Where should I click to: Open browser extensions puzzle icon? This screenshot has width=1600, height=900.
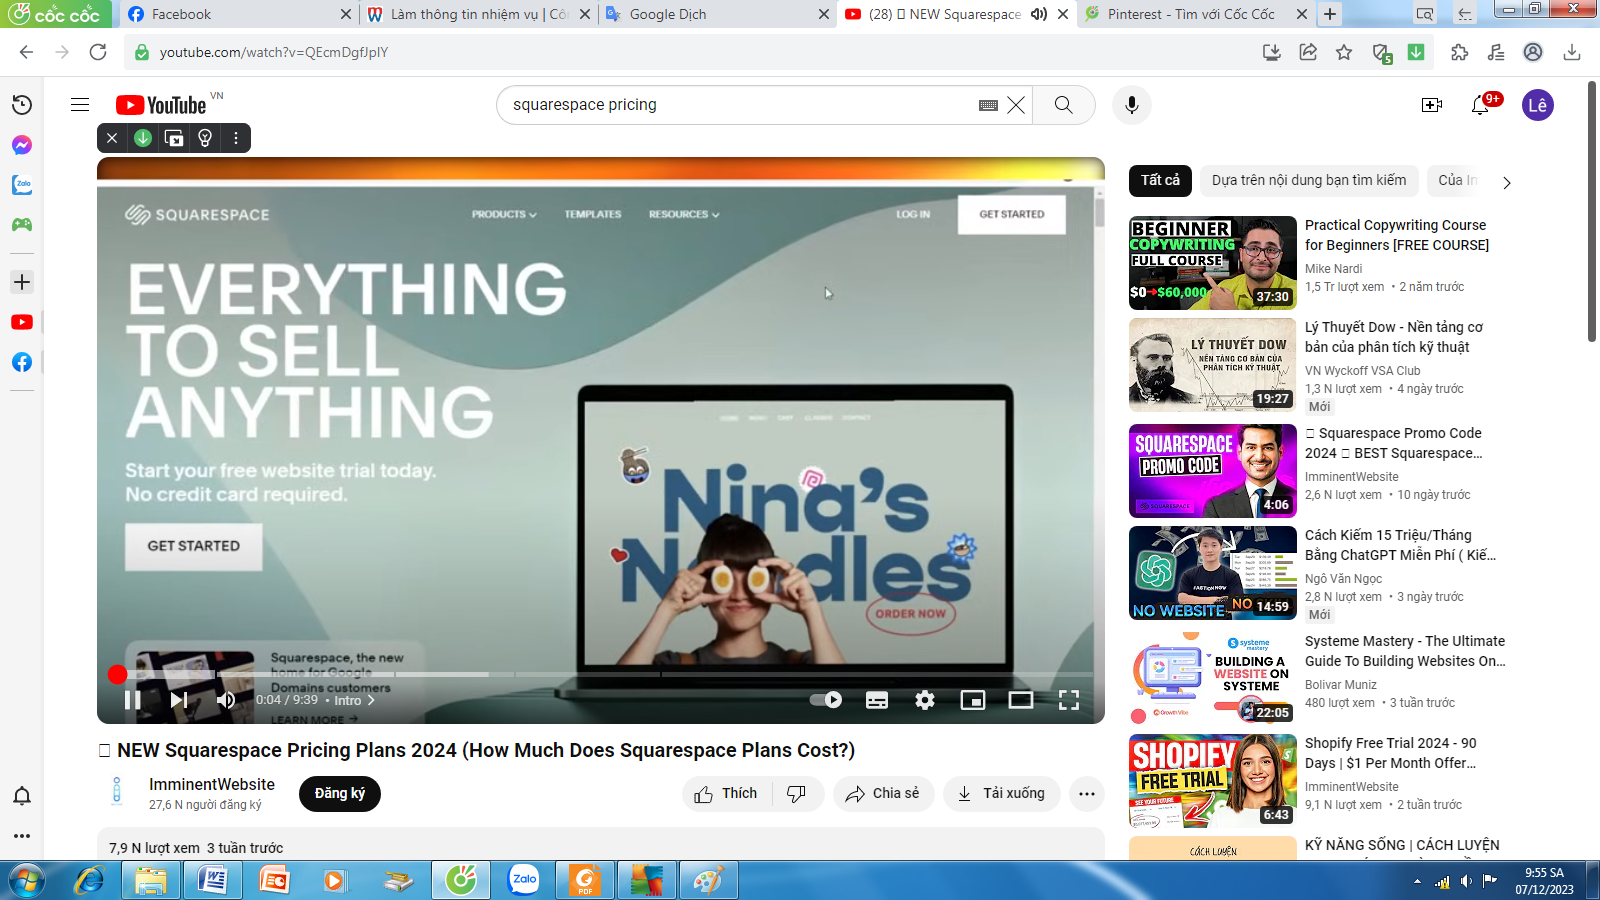pyautogui.click(x=1460, y=52)
